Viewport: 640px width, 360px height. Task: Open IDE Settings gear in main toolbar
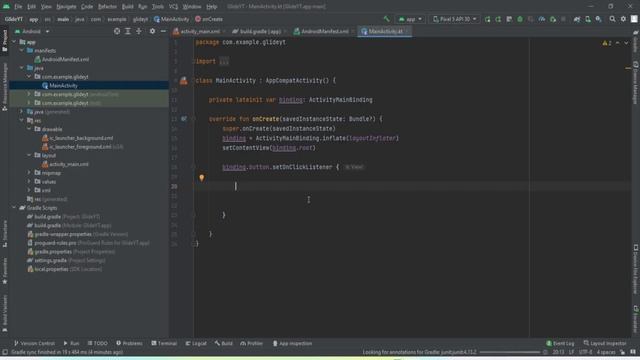point(623,19)
